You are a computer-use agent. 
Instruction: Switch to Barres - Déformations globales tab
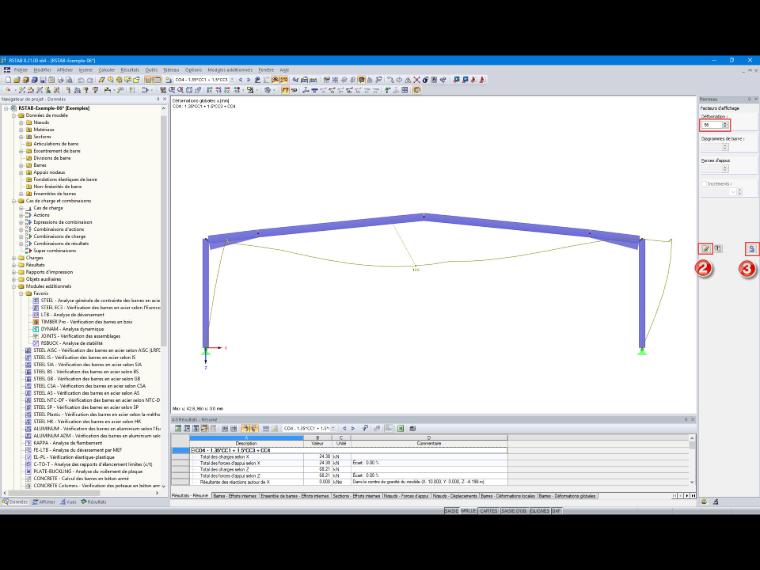tap(567, 496)
